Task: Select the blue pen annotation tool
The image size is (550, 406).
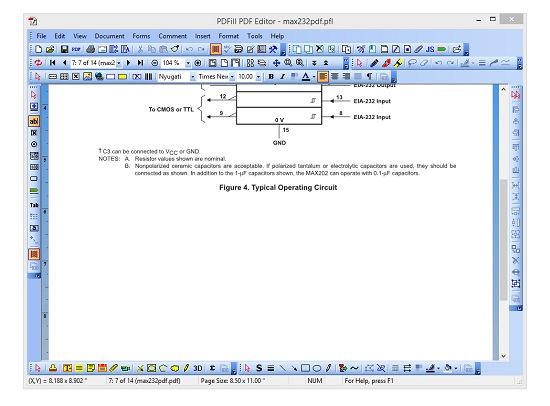Action: tap(374, 63)
